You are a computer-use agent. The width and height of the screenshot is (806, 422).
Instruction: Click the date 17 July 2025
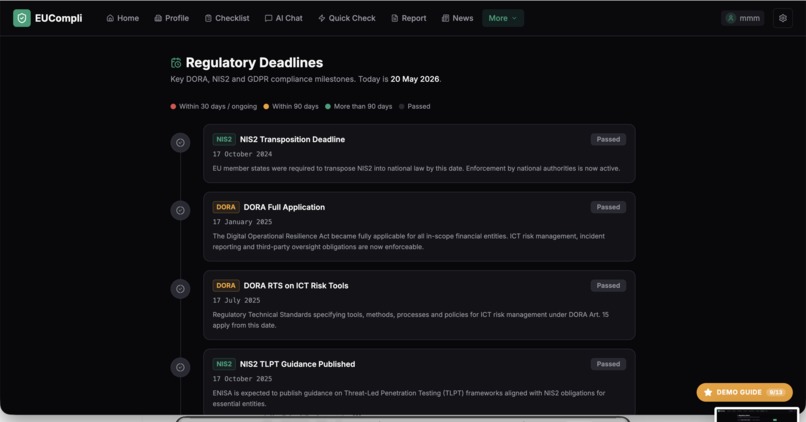point(236,300)
